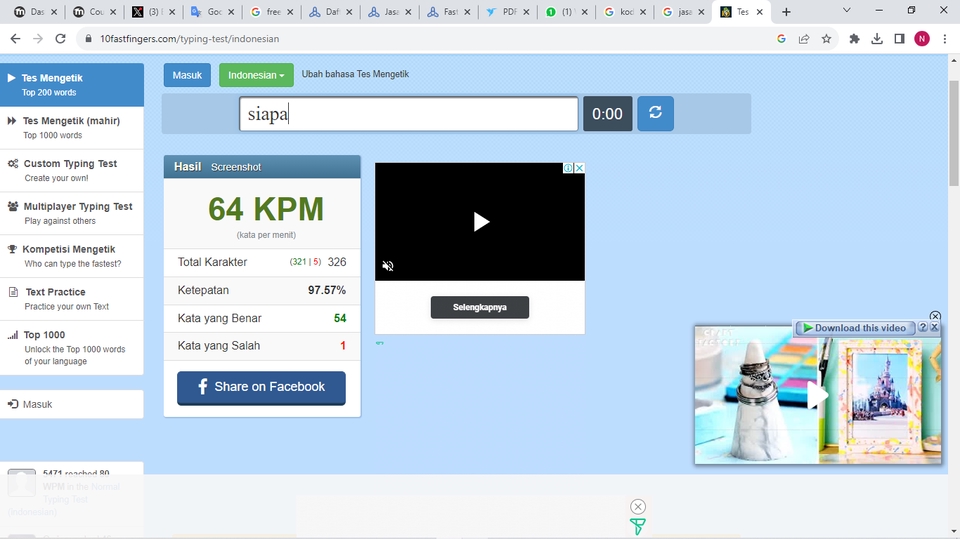Open browser downloads icon

click(x=877, y=39)
